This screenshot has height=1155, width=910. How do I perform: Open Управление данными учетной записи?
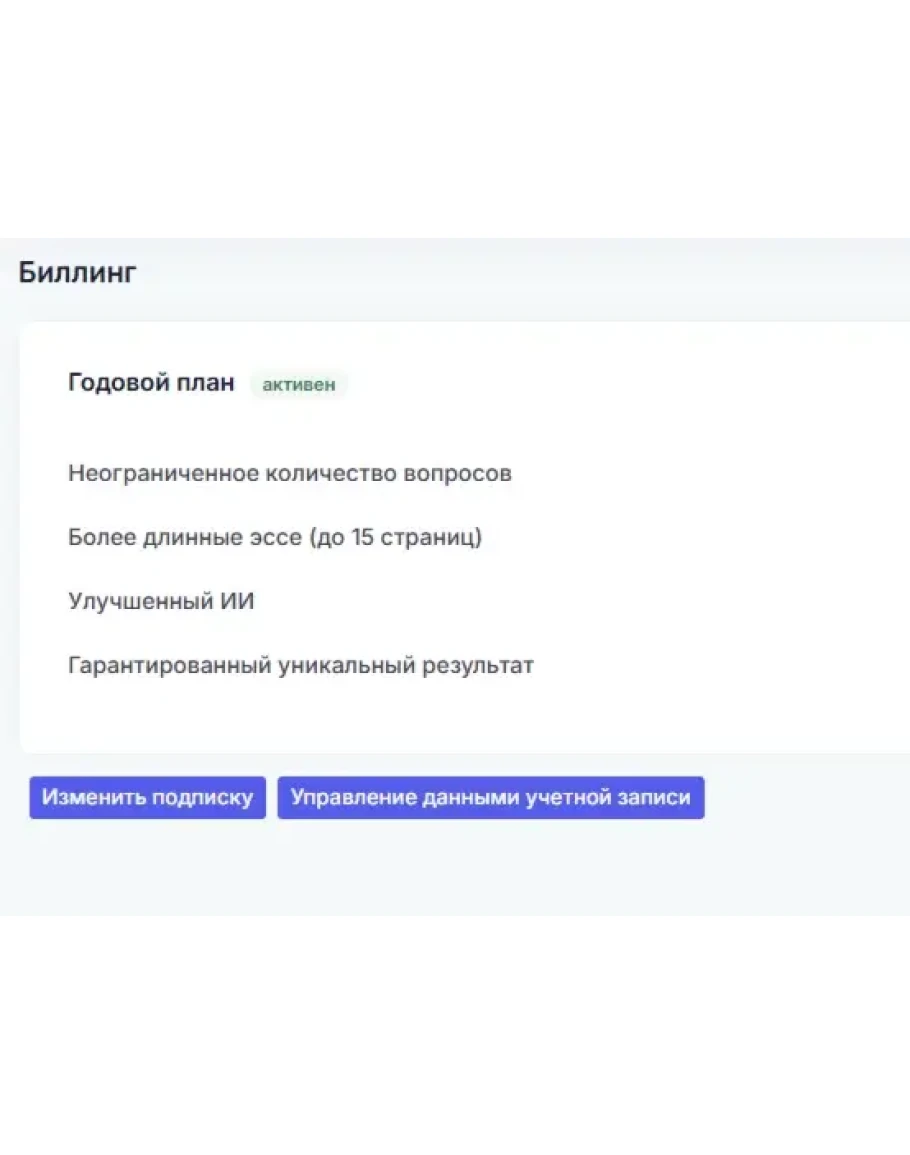click(x=490, y=798)
